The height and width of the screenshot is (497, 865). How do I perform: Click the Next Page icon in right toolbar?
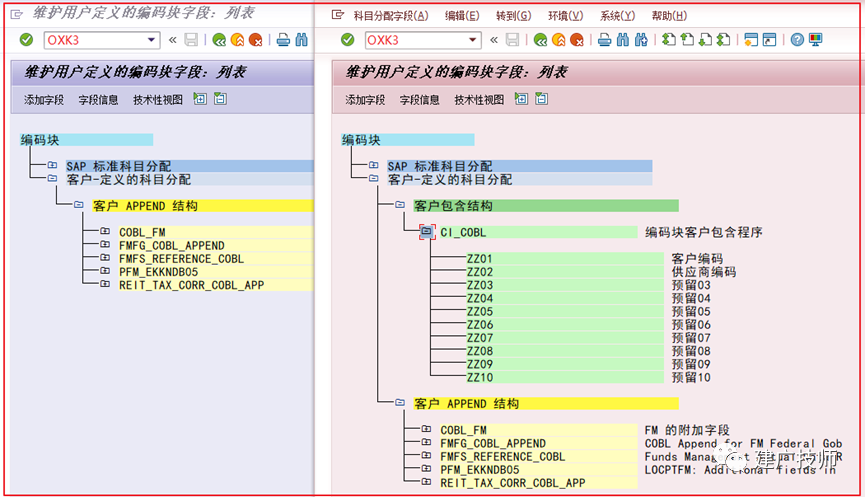(705, 40)
